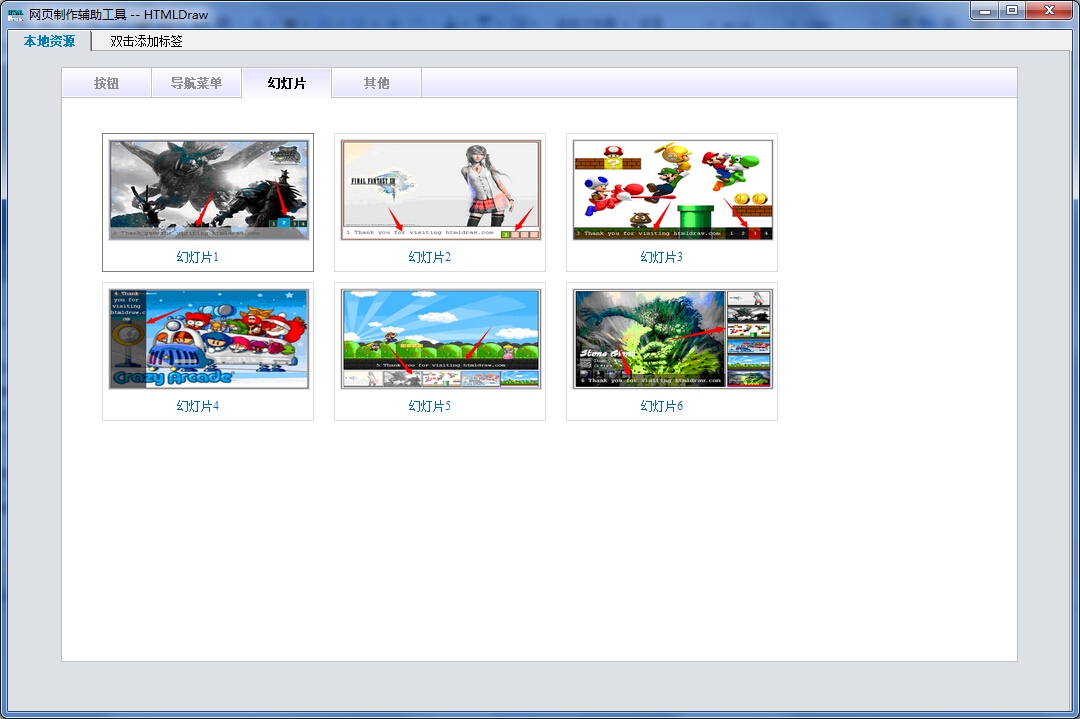This screenshot has height=719, width=1080.
Task: Select the 幻灯片 category tab
Action: pos(286,83)
